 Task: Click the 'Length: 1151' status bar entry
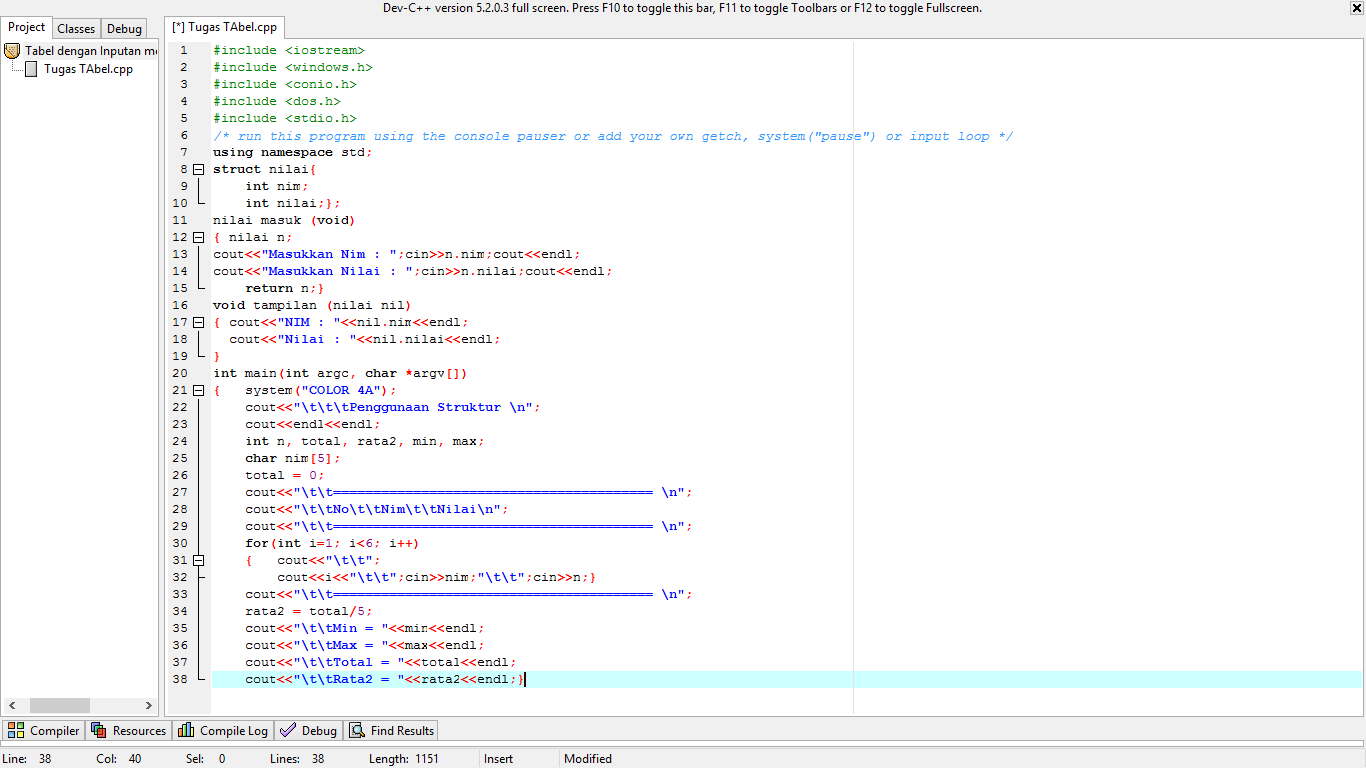pos(404,759)
